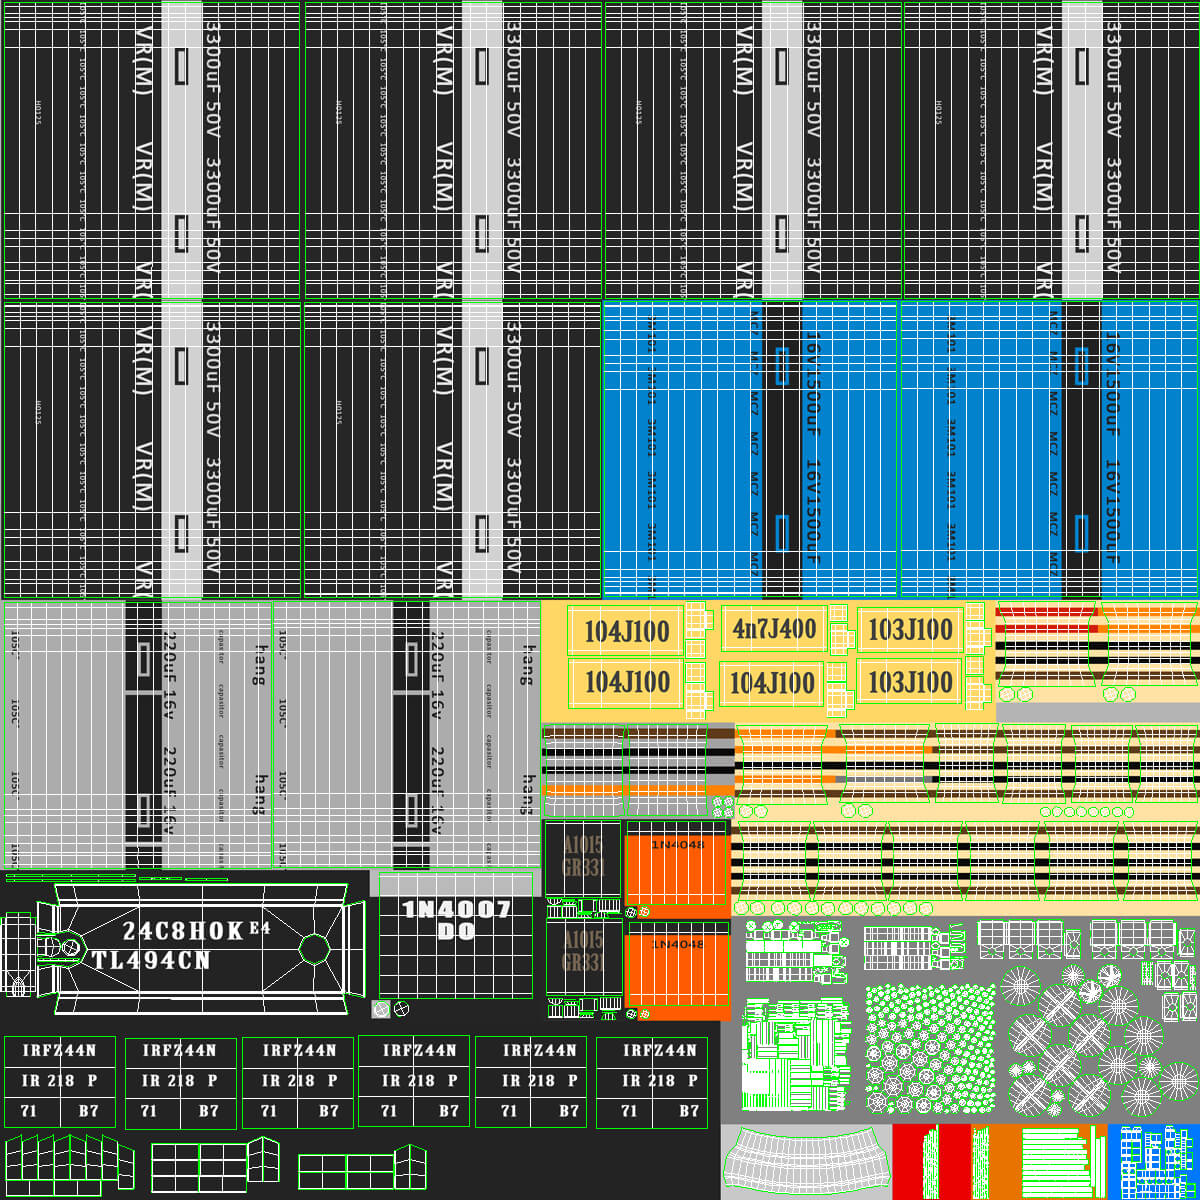1200x1200 pixels.
Task: Select the rightmost IRFZ44N transistor tile
Action: pyautogui.click(x=652, y=1081)
